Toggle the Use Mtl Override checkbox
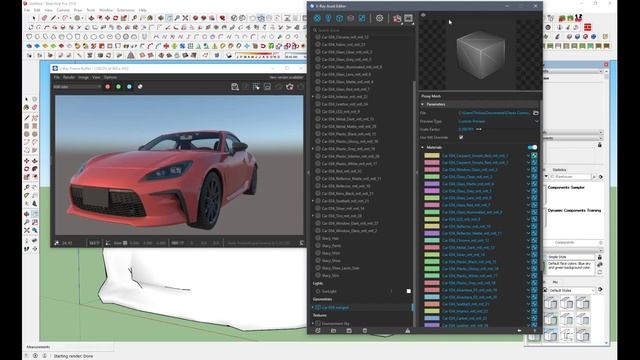Screen dimensions: 640x360 pos(461,138)
